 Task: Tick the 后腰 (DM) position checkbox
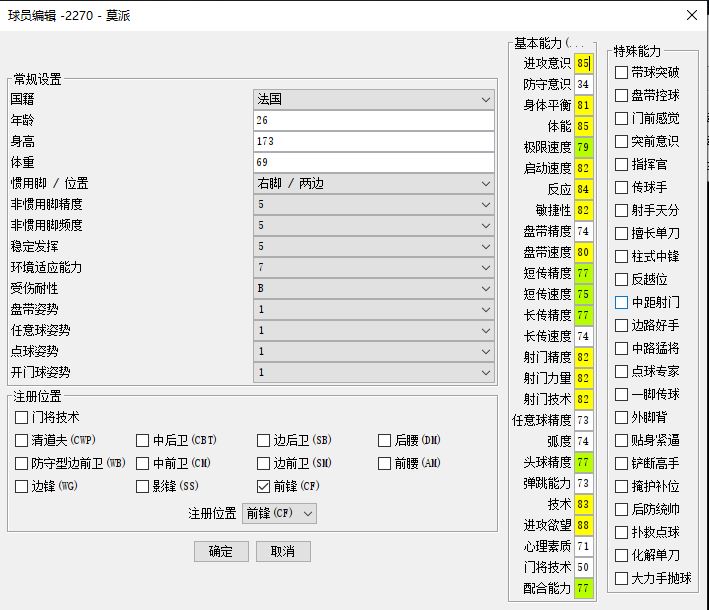(x=385, y=440)
